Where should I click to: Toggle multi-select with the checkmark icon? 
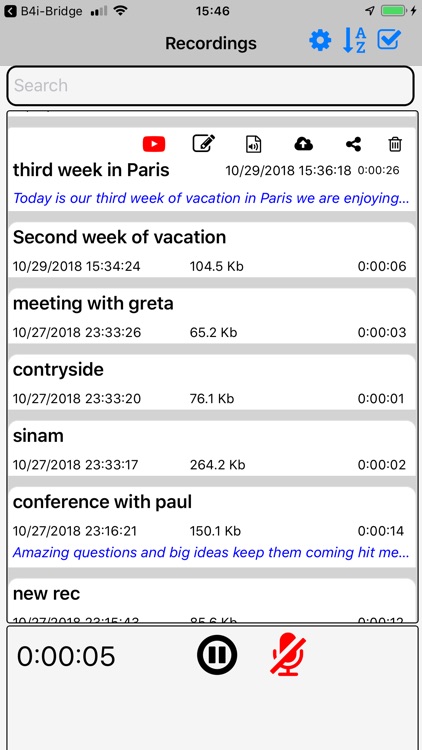(x=389, y=40)
